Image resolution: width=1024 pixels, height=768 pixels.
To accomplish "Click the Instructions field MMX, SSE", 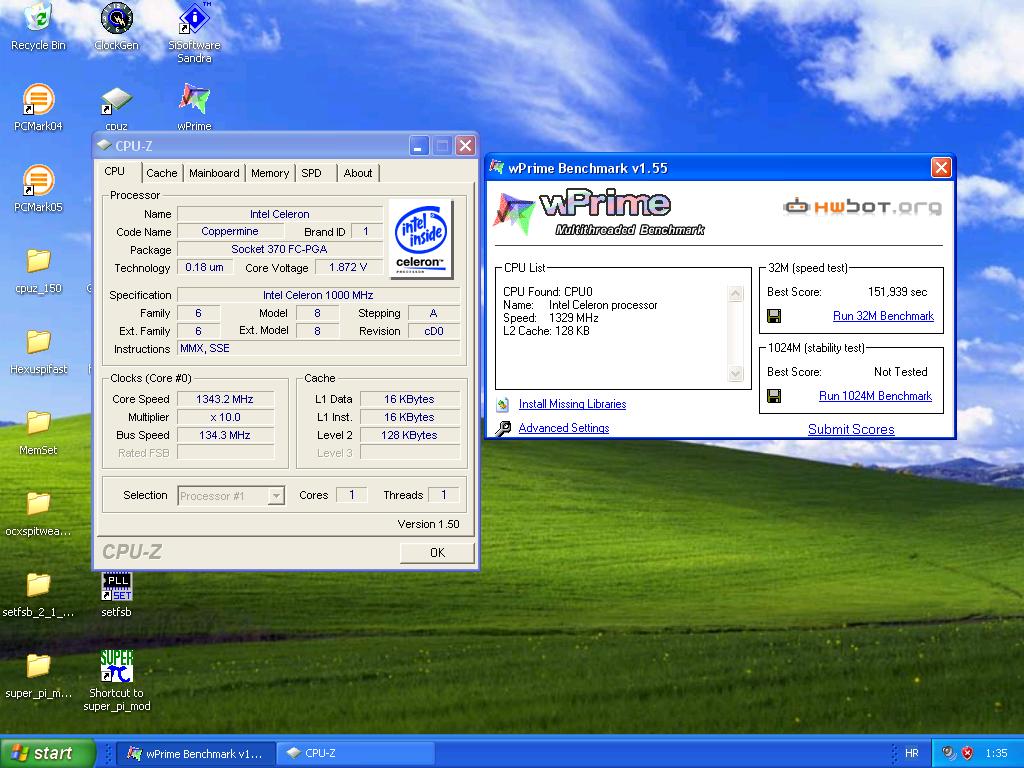I will (318, 349).
